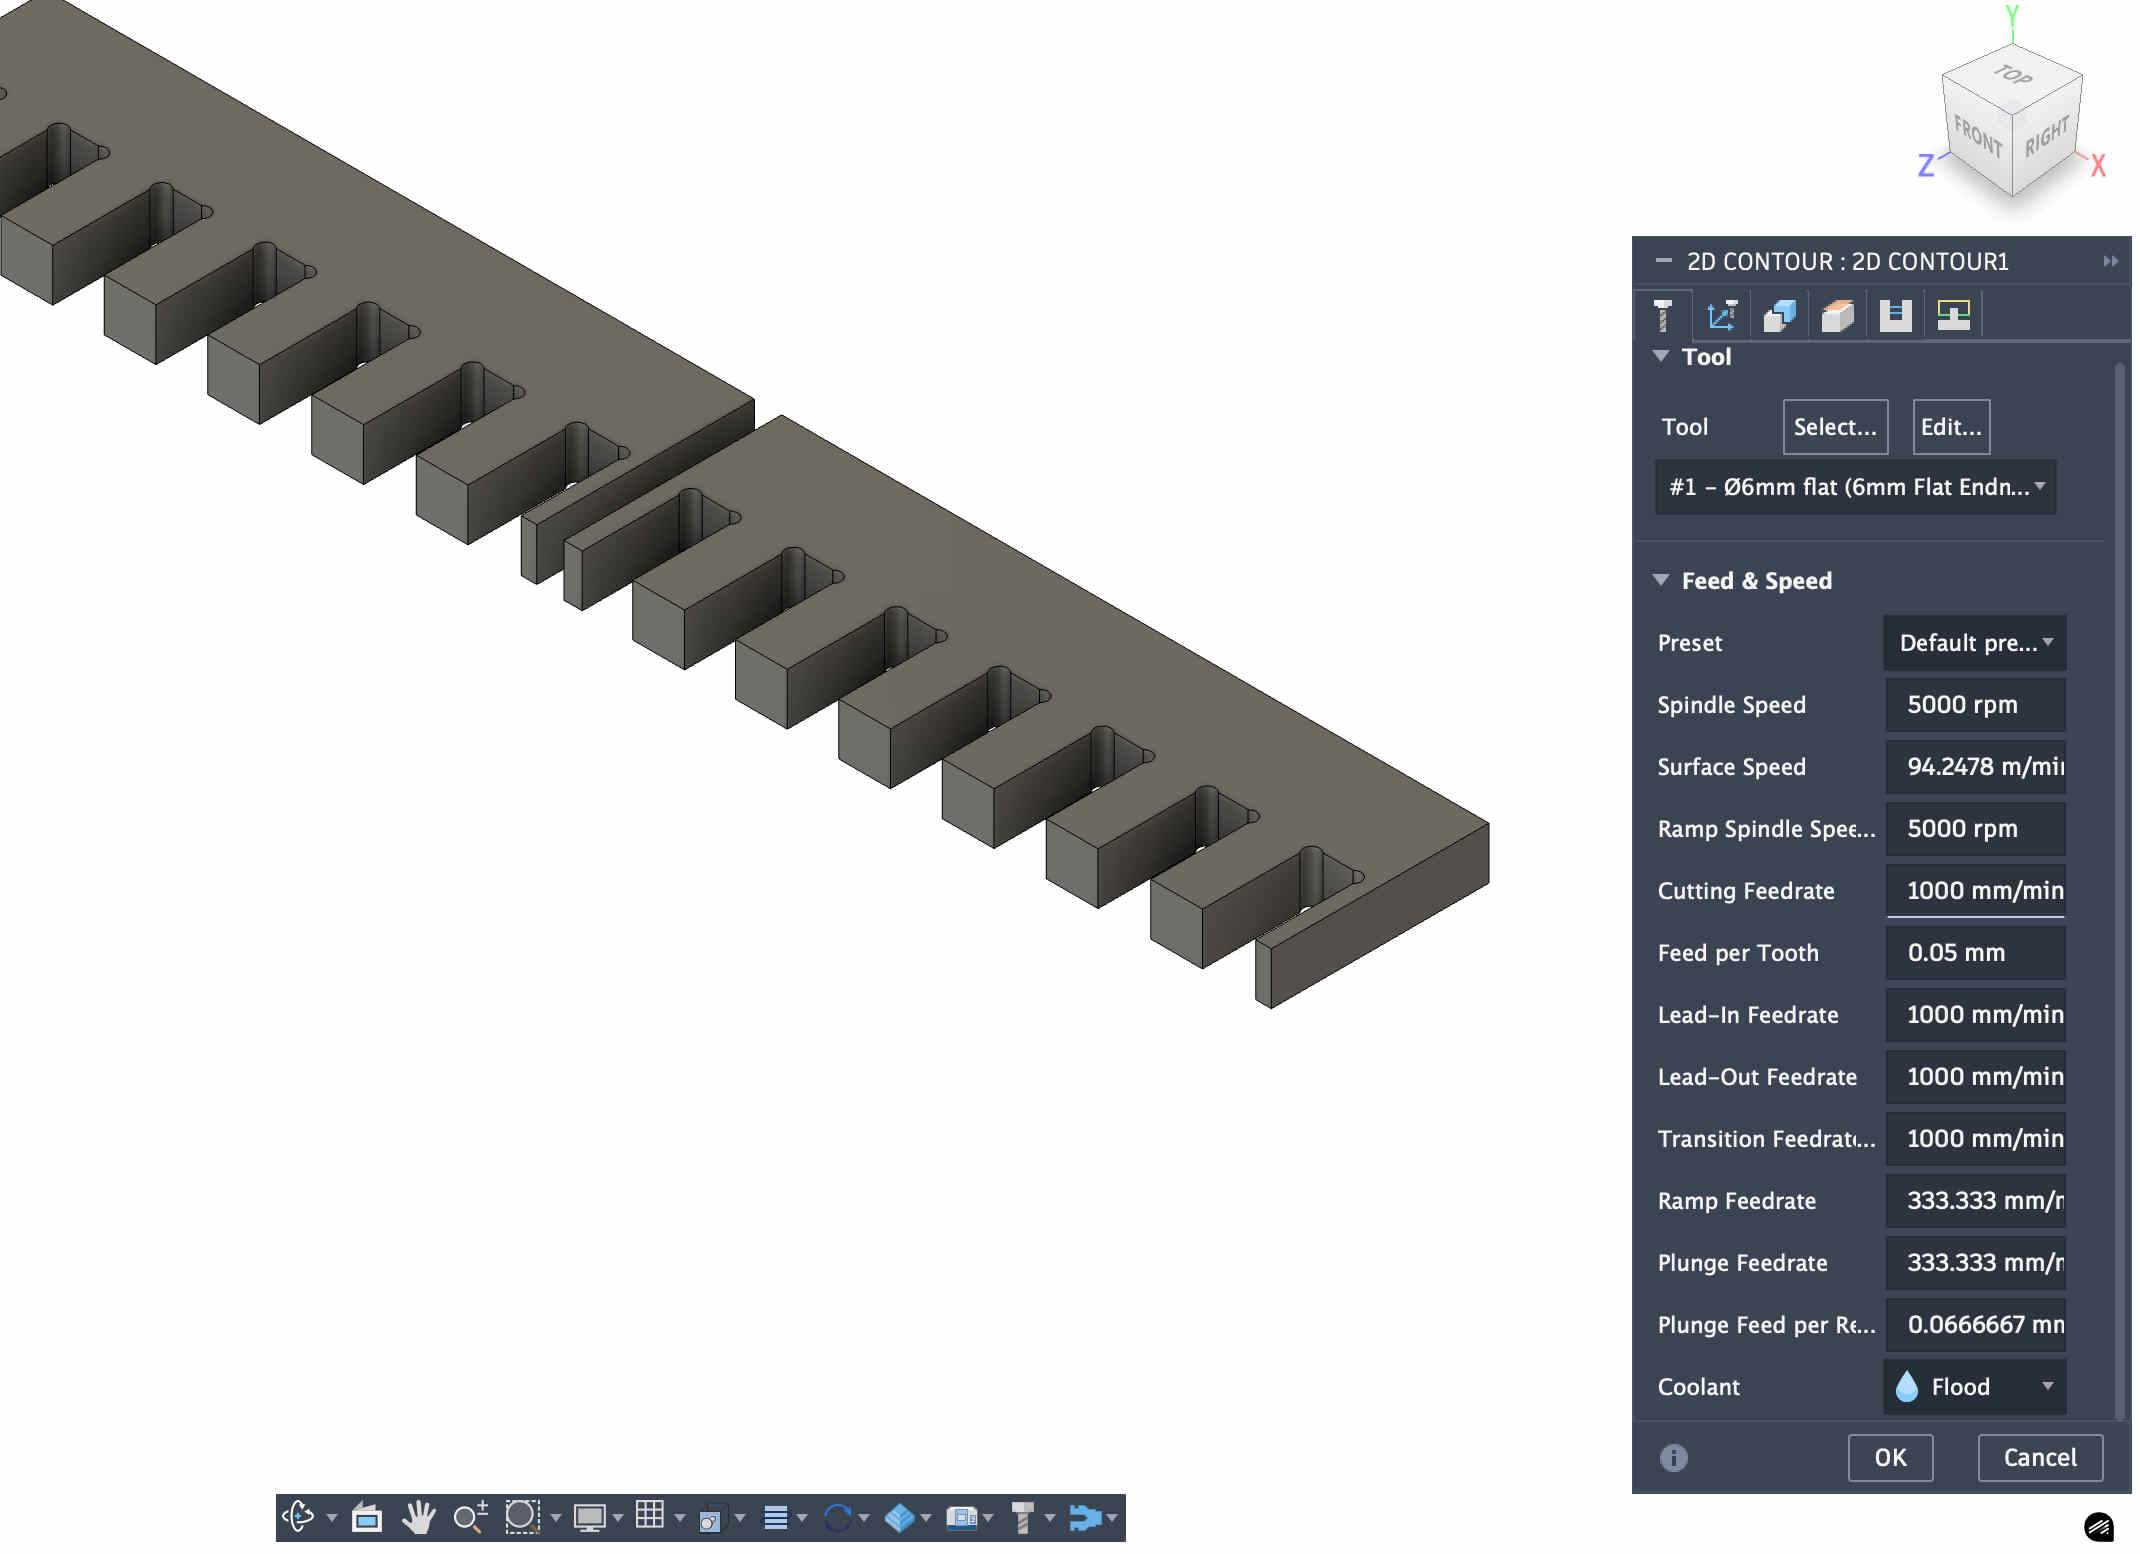Switch to the Heights tab

coord(1837,316)
